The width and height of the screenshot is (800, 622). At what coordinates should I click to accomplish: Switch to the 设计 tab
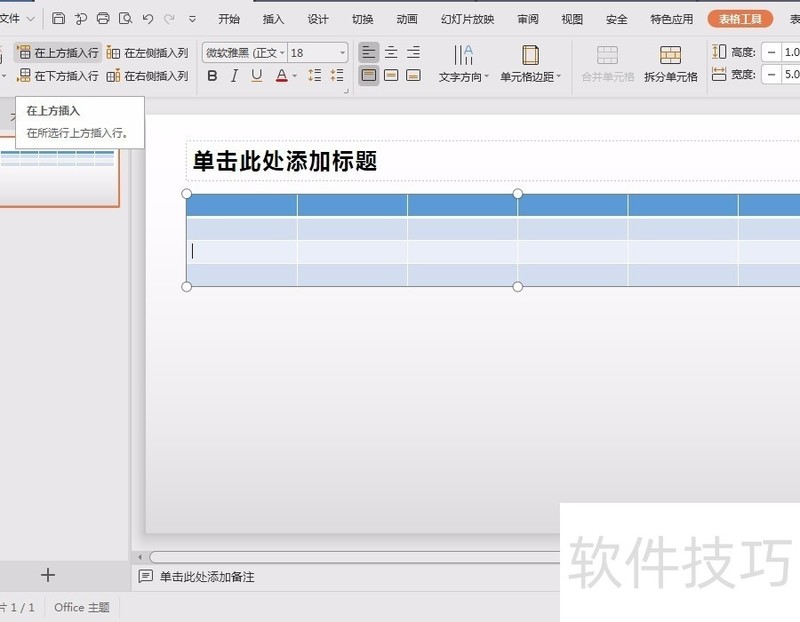[x=317, y=19]
